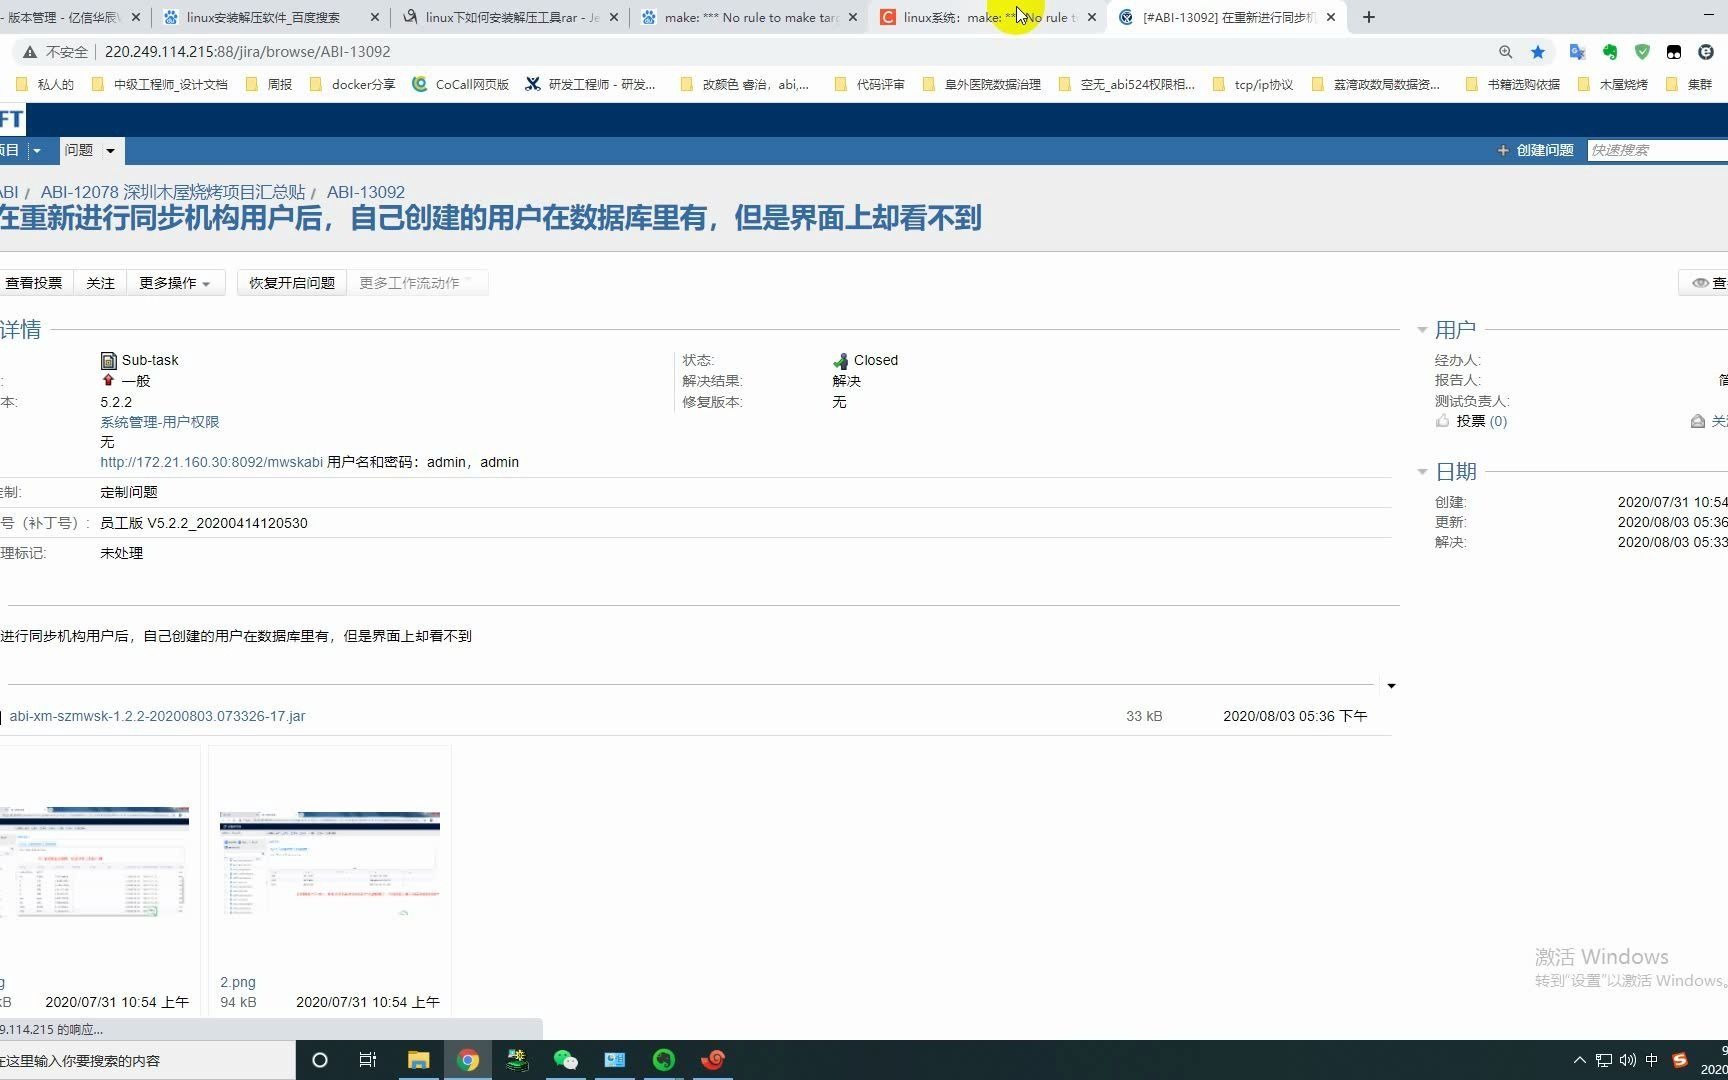The width and height of the screenshot is (1728, 1080).
Task: Open the Google Translate extension icon
Action: pyautogui.click(x=1577, y=52)
